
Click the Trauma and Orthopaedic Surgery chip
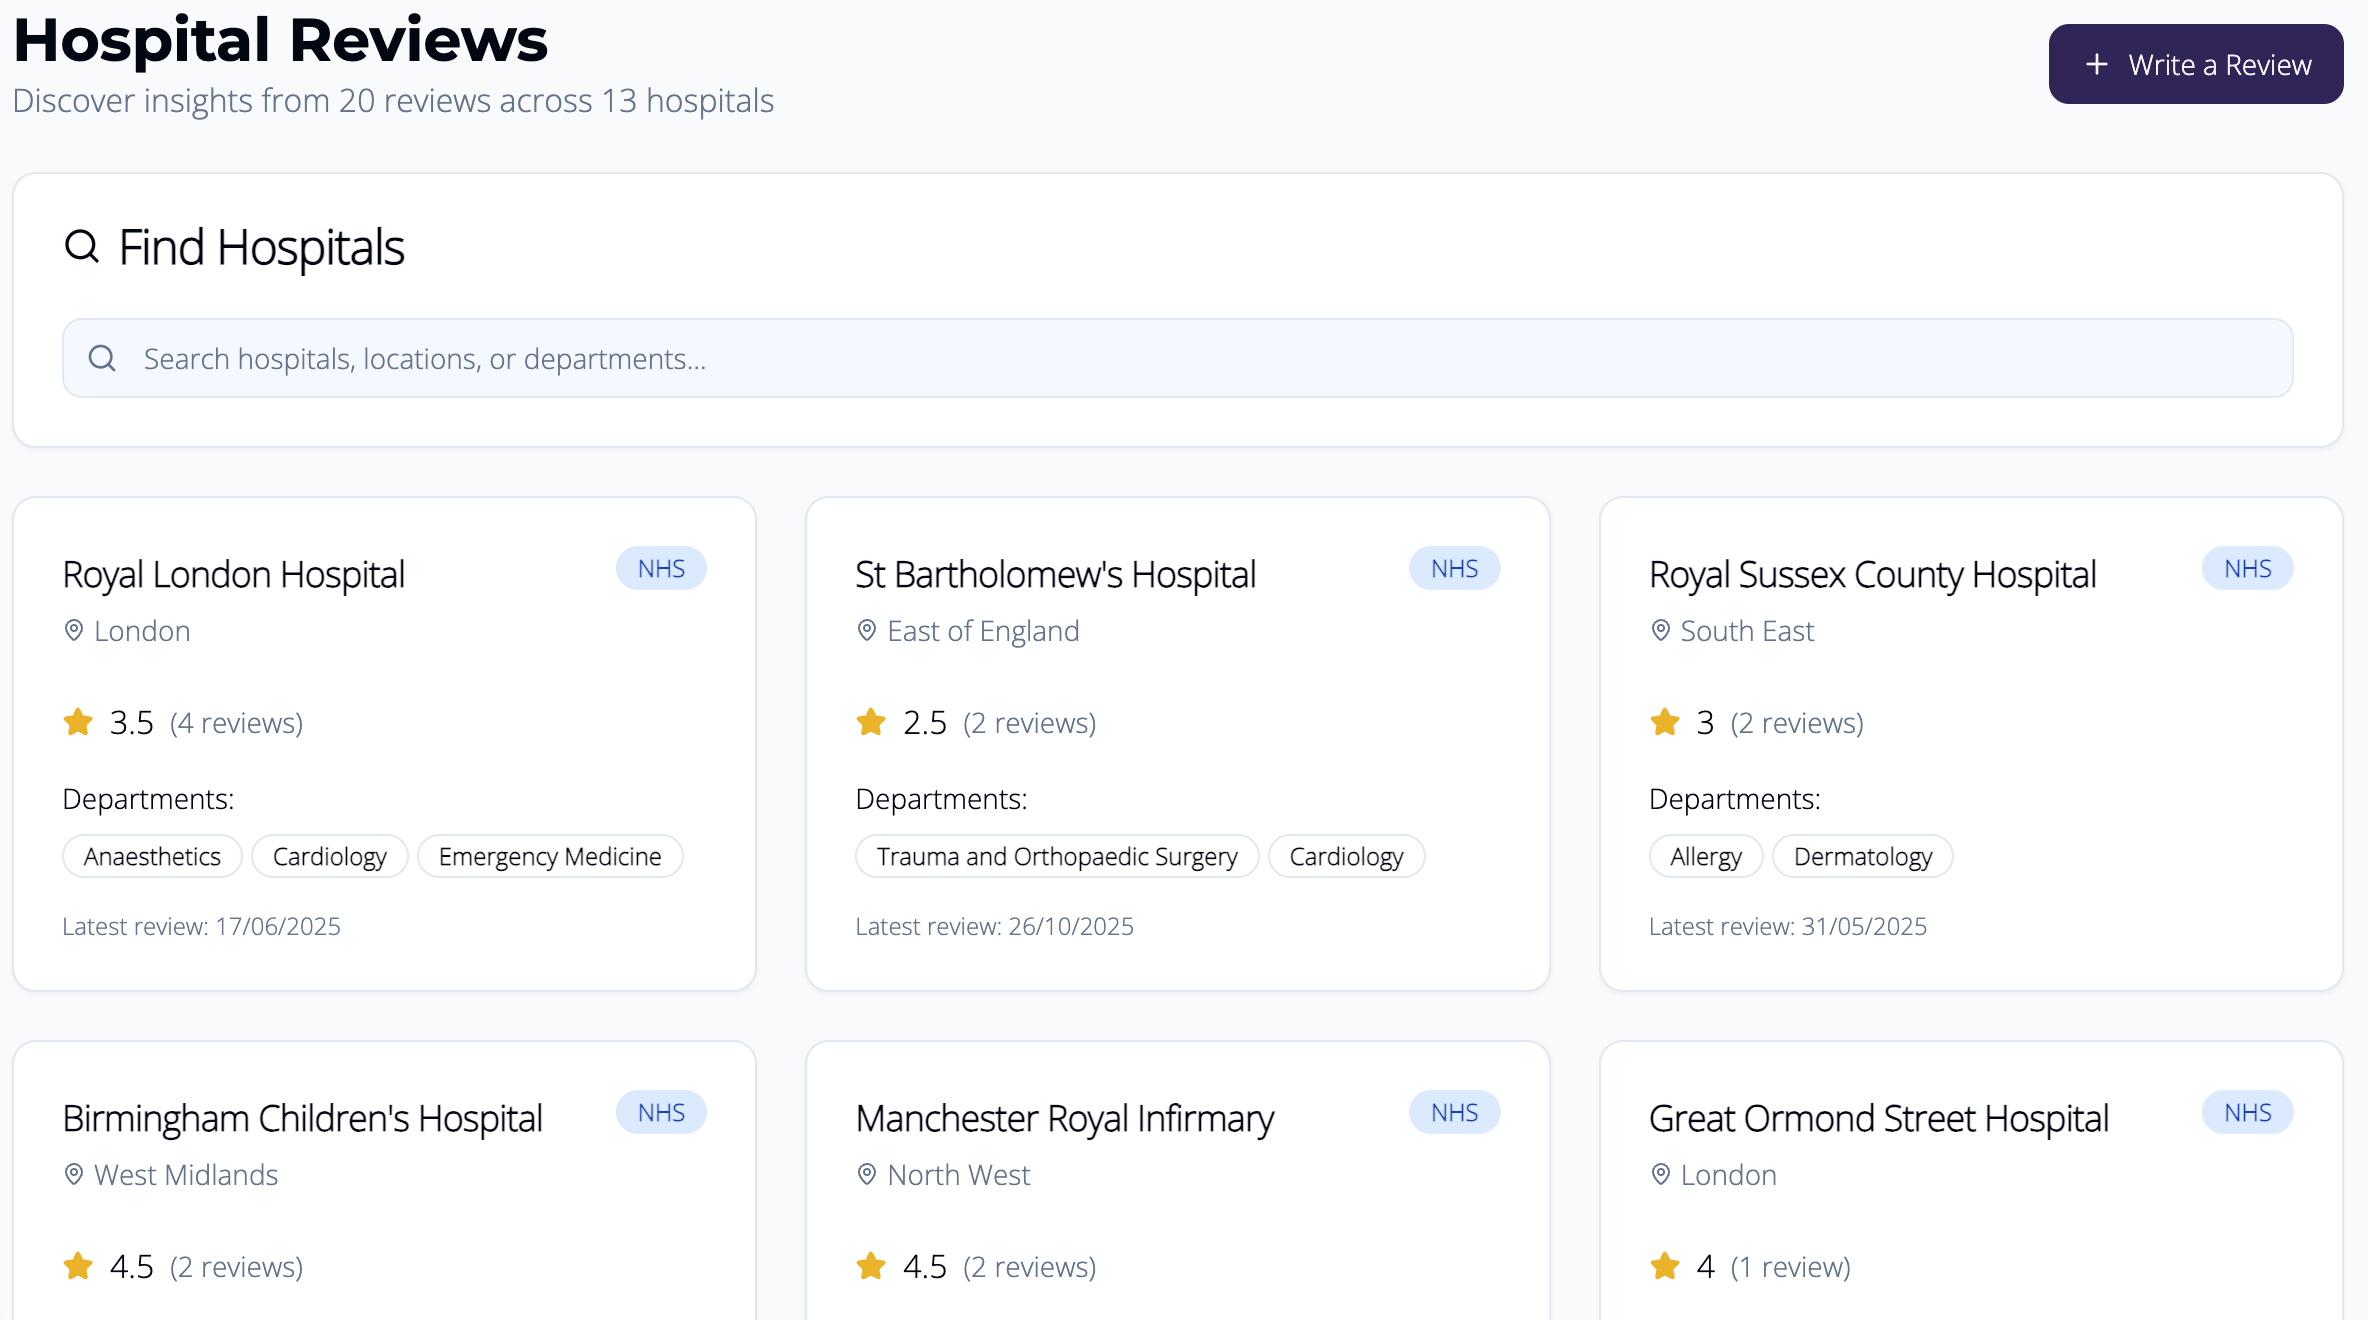tap(1056, 856)
